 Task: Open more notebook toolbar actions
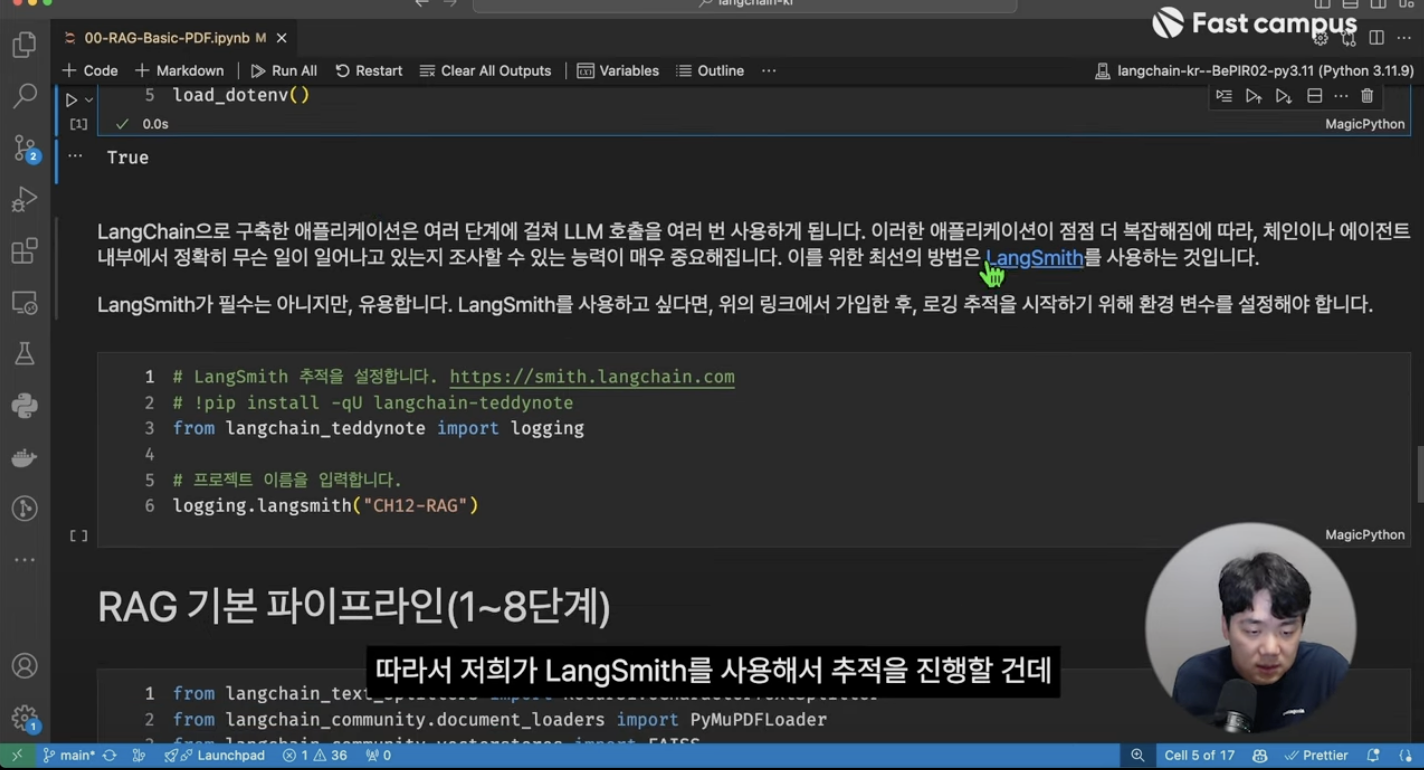768,71
